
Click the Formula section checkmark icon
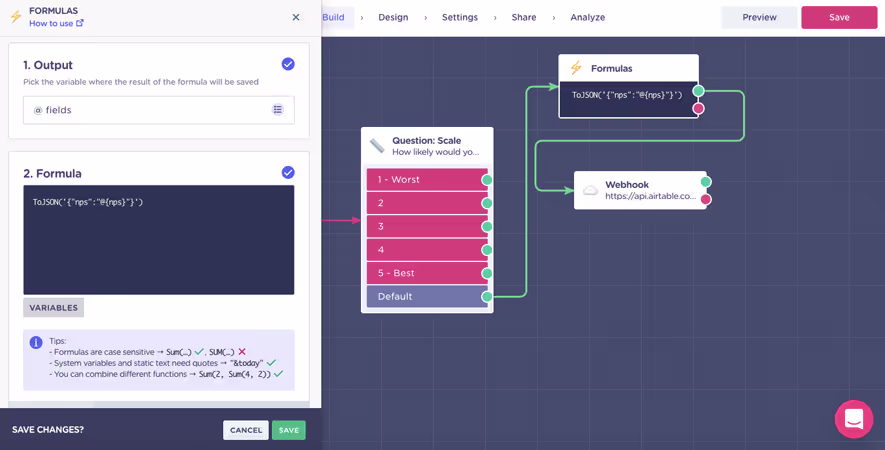tap(288, 172)
